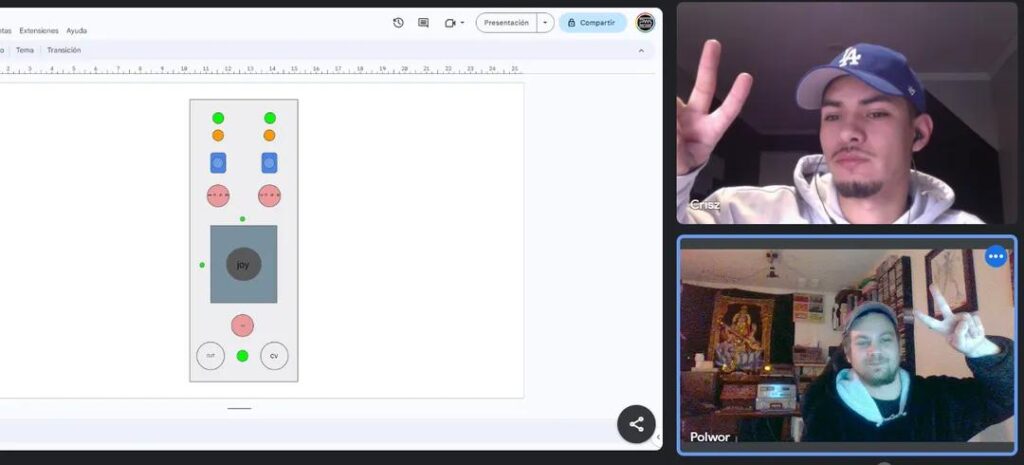The width and height of the screenshot is (1024, 465).
Task: Click Crisz's video tile
Action: 846,112
